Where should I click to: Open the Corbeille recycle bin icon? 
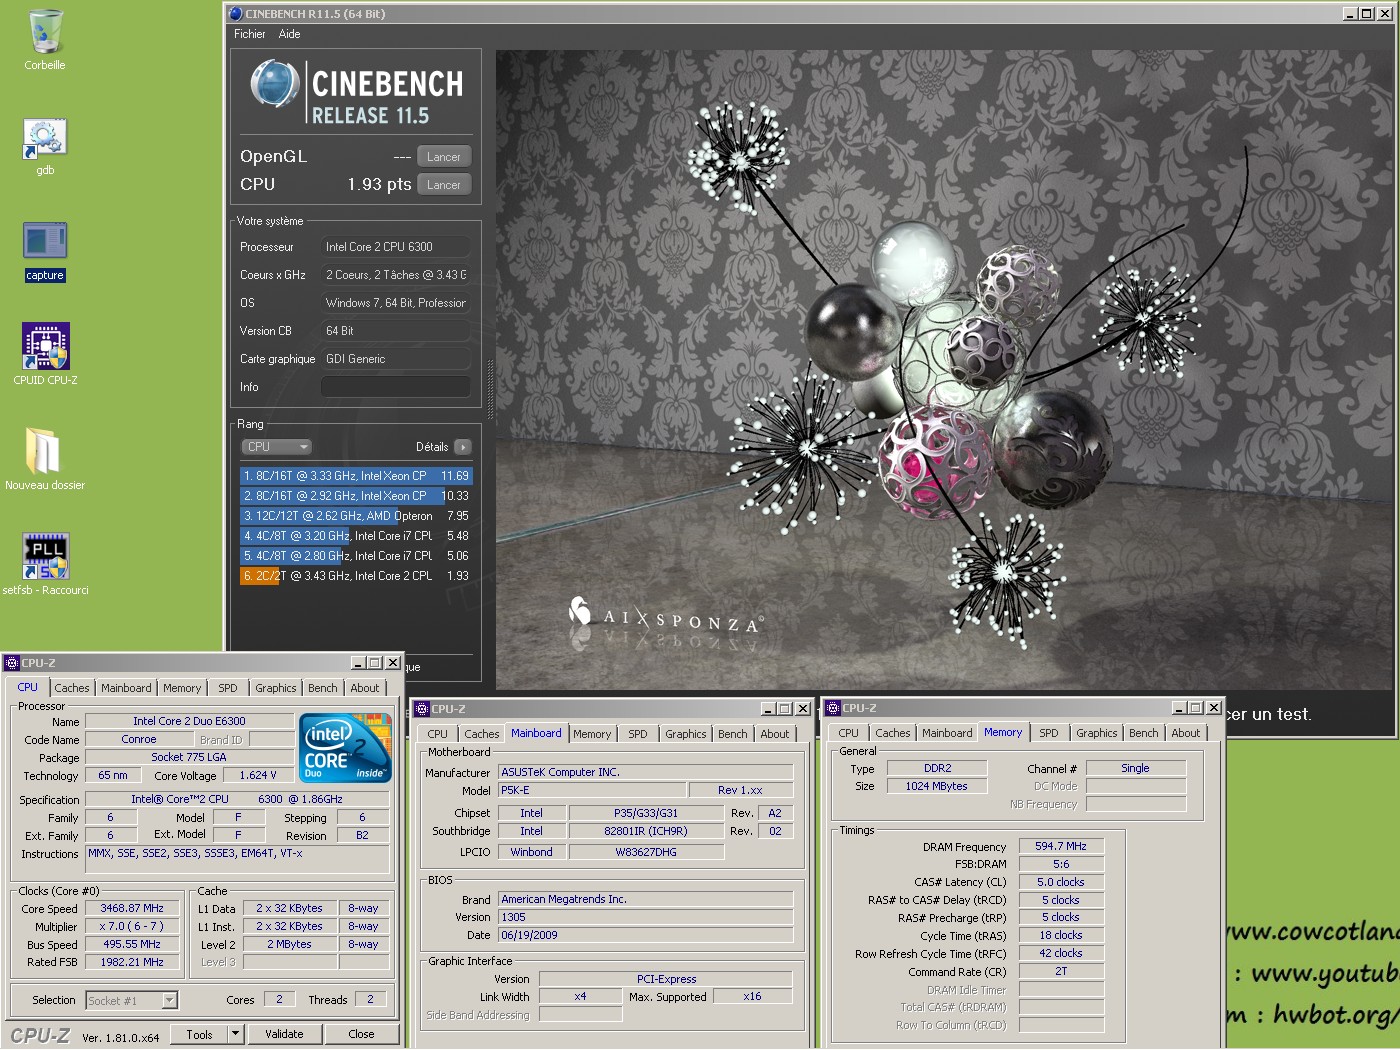45,32
